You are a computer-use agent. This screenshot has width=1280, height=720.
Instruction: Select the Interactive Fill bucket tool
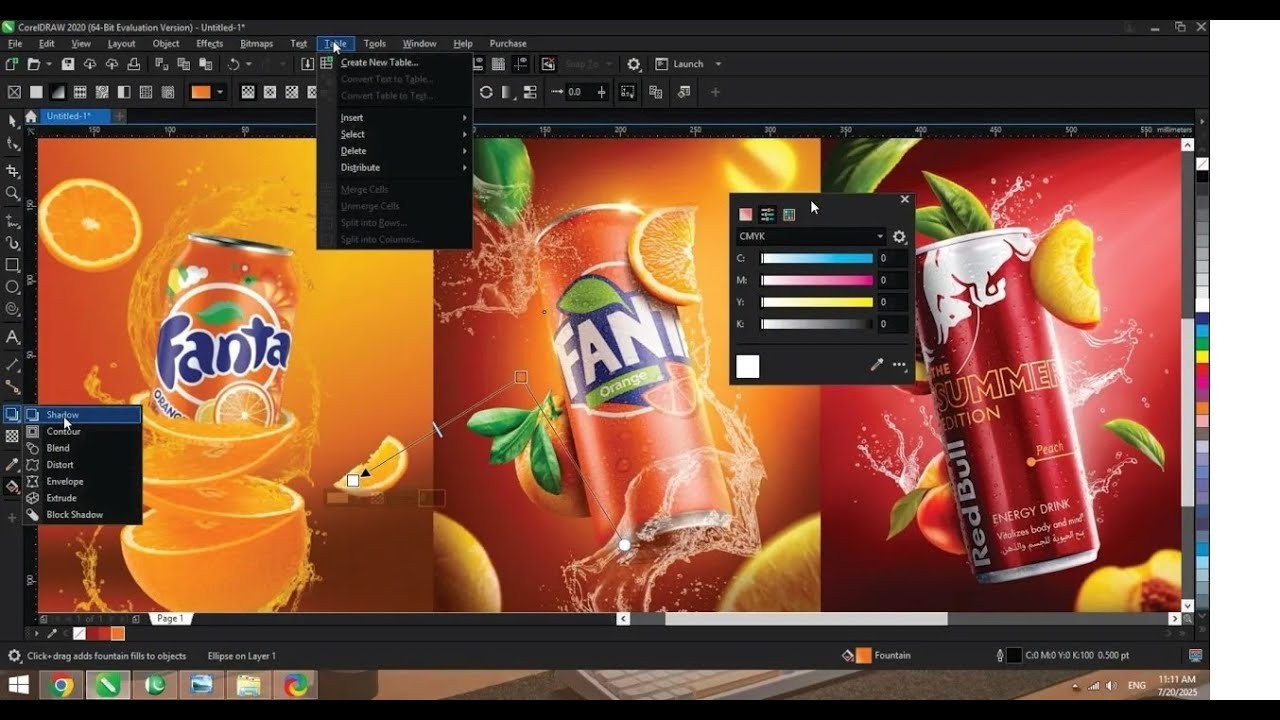tap(12, 487)
